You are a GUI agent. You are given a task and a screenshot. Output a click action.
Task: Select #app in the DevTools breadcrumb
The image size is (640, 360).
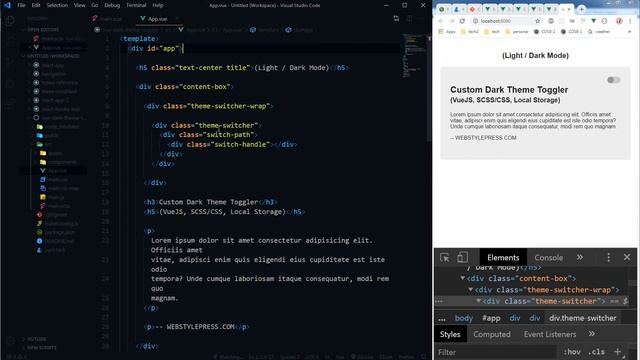(491, 318)
